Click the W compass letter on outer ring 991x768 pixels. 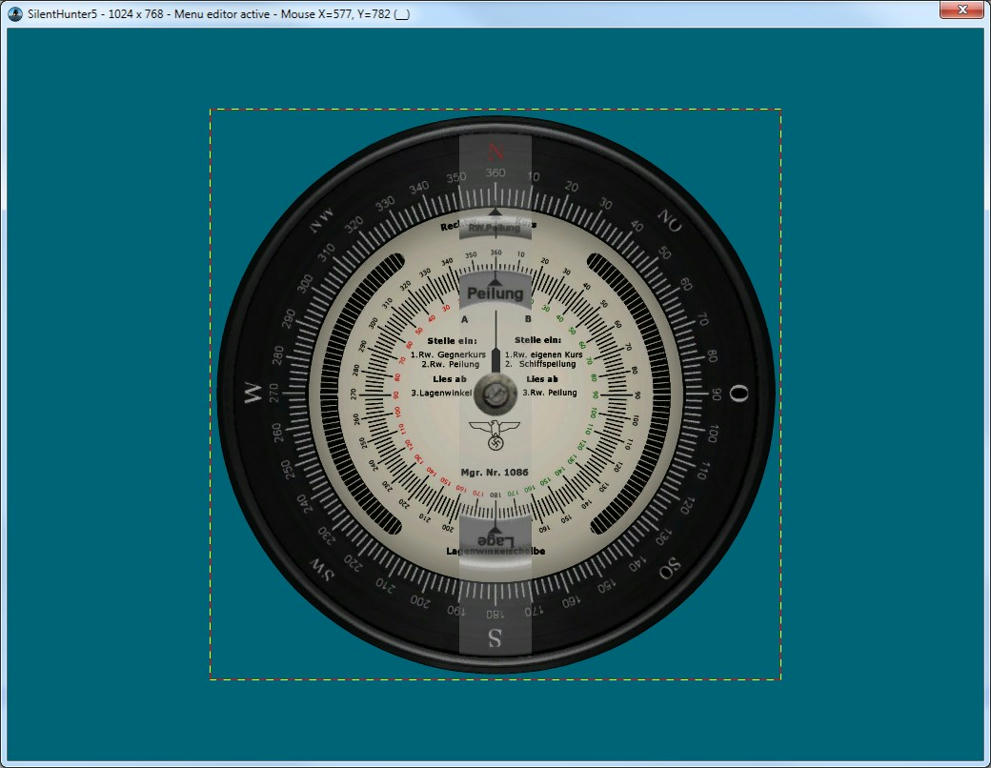252,394
